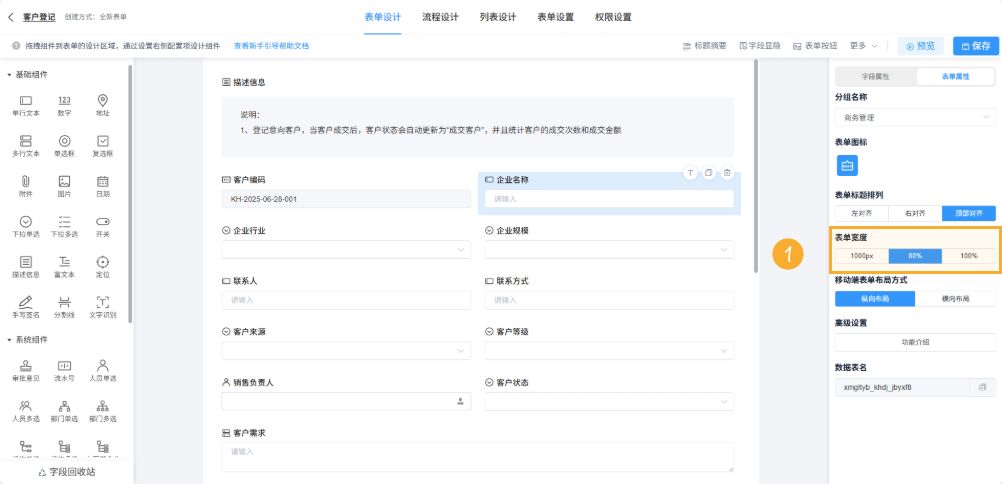Image resolution: width=1002 pixels, height=484 pixels.
Task: Select the 部门多选 component
Action: point(102,410)
